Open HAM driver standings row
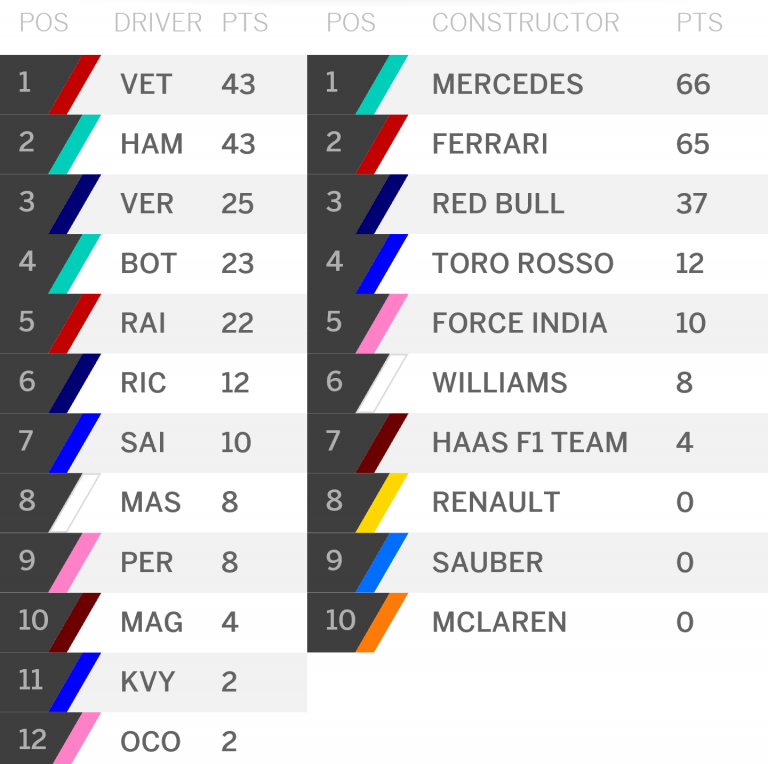Image resolution: width=768 pixels, height=764 pixels. click(x=153, y=144)
